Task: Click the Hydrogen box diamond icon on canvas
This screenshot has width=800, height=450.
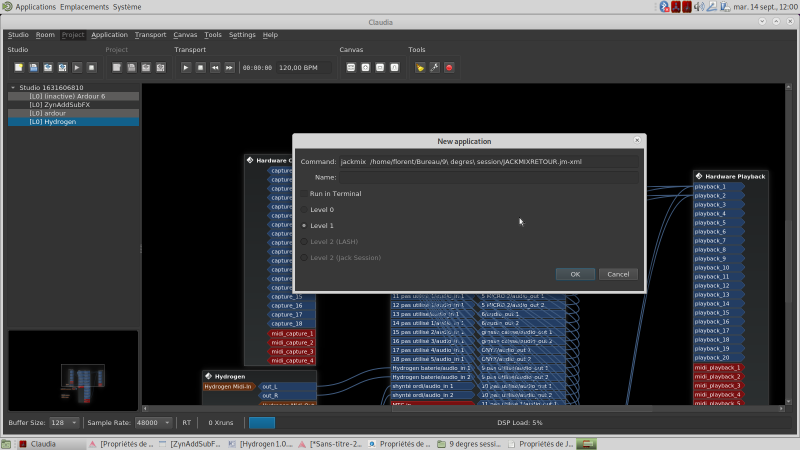Action: pyautogui.click(x=208, y=376)
